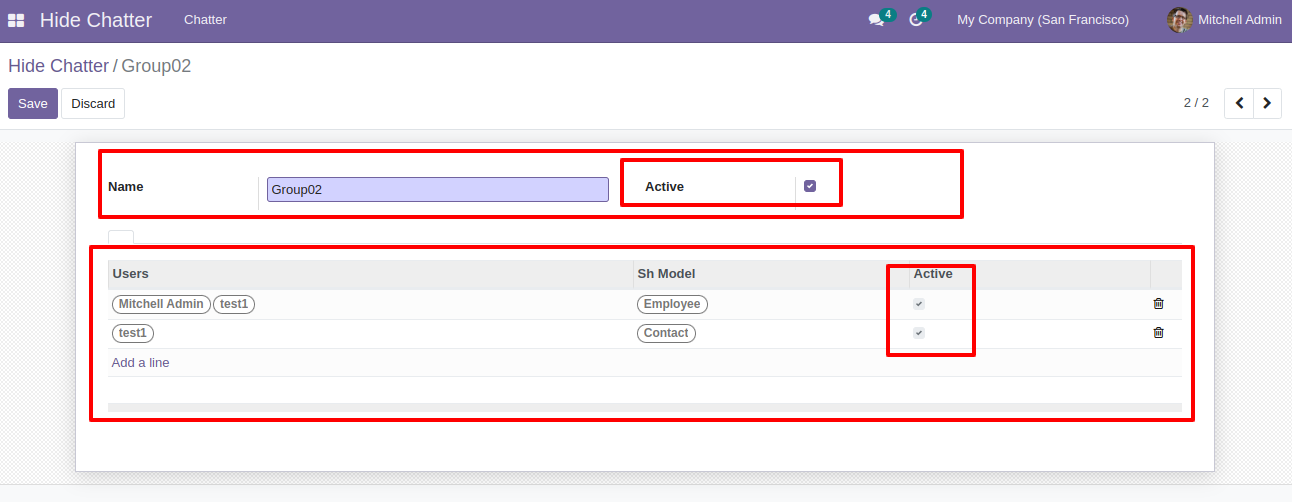Click Mitchell Admin avatar picture
The image size is (1292, 502).
tap(1180, 20)
